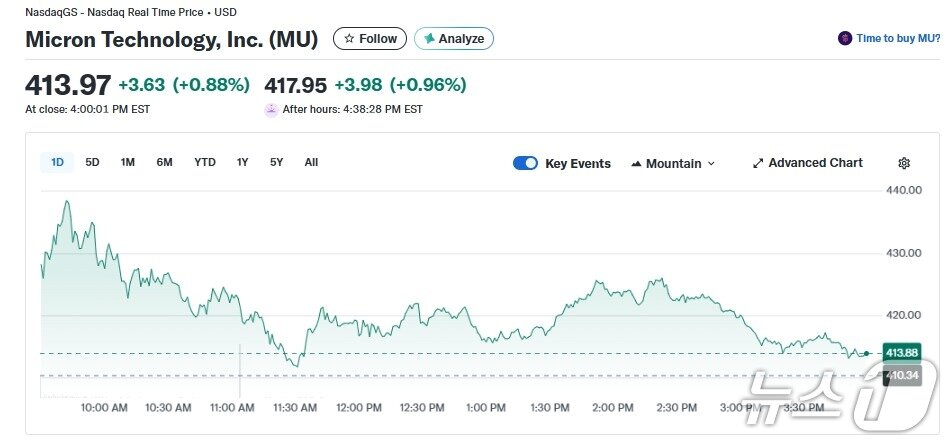952x446 pixels.
Task: Show the 6M chart range
Action: click(x=164, y=162)
